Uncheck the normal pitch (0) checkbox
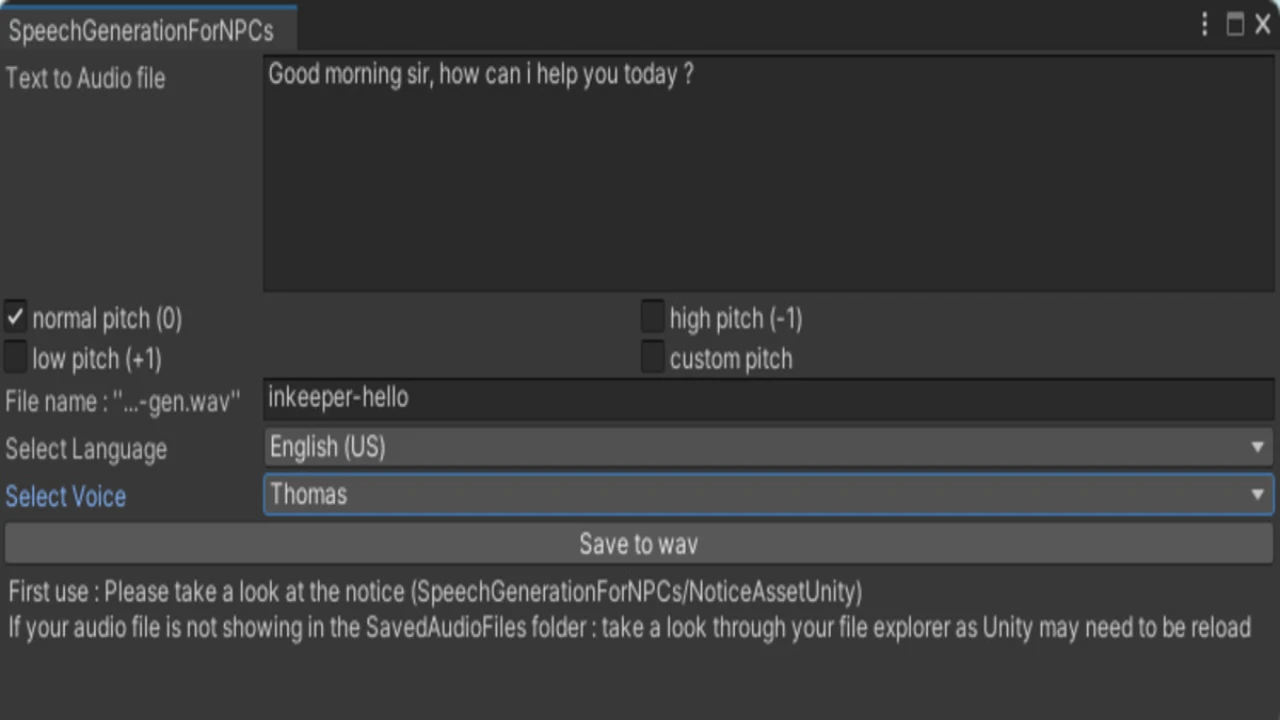Screen dimensions: 1280x720 (x=16, y=318)
